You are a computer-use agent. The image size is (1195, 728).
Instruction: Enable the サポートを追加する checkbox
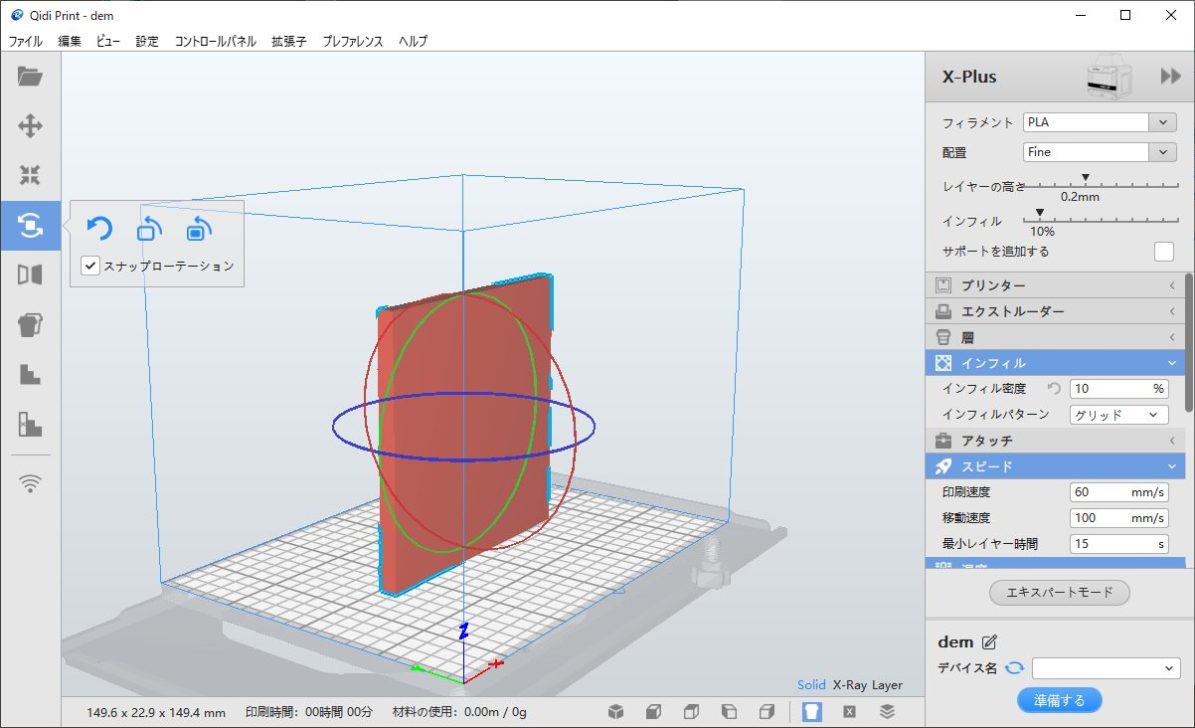point(1163,252)
